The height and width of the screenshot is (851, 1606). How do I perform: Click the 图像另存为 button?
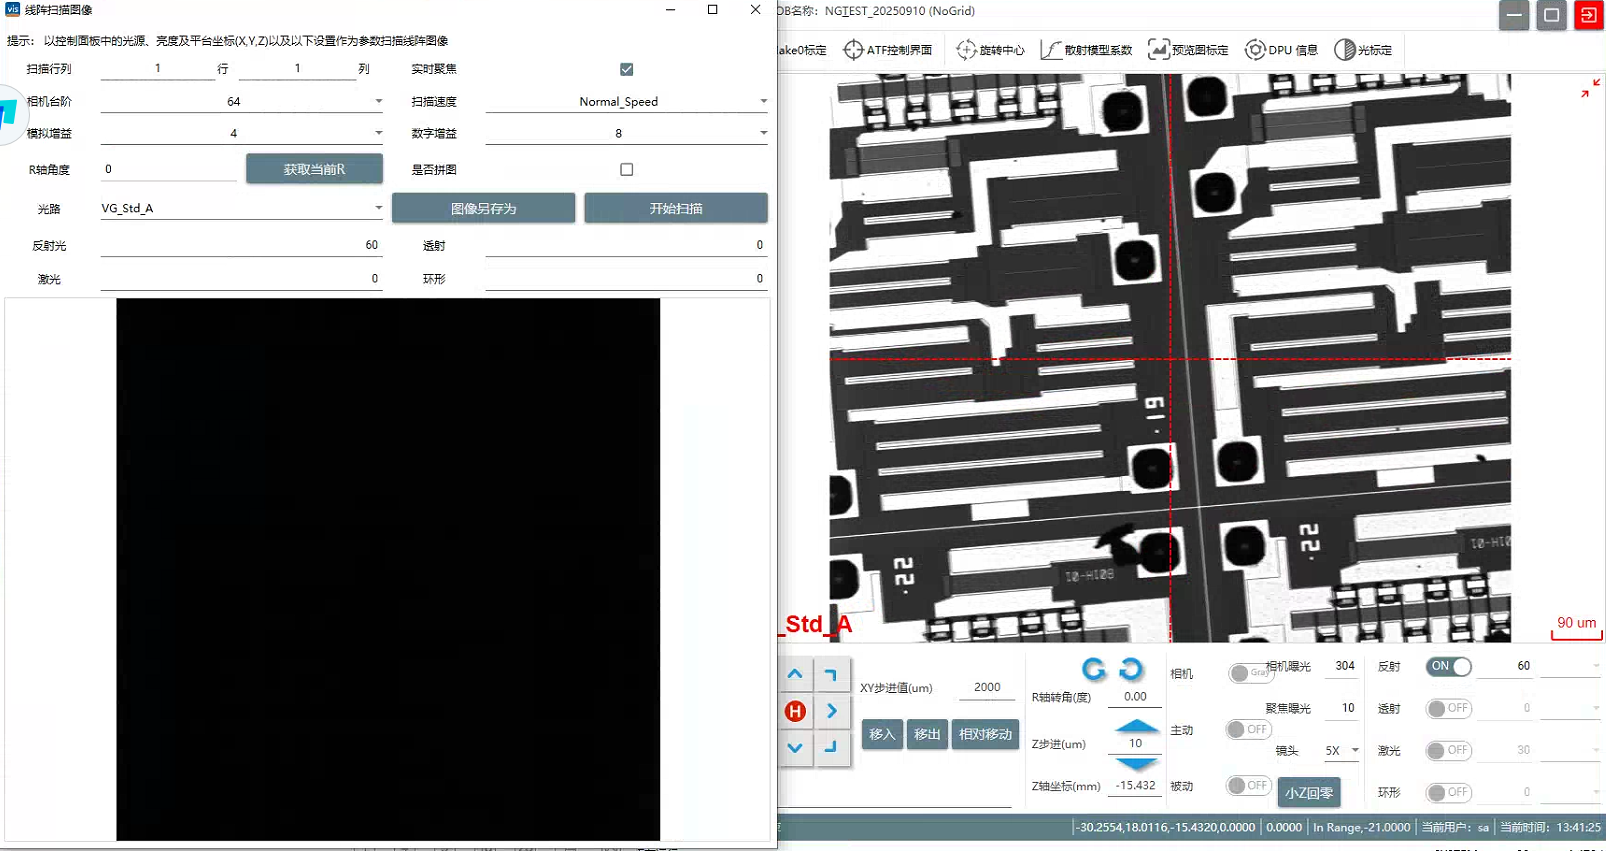click(x=483, y=208)
